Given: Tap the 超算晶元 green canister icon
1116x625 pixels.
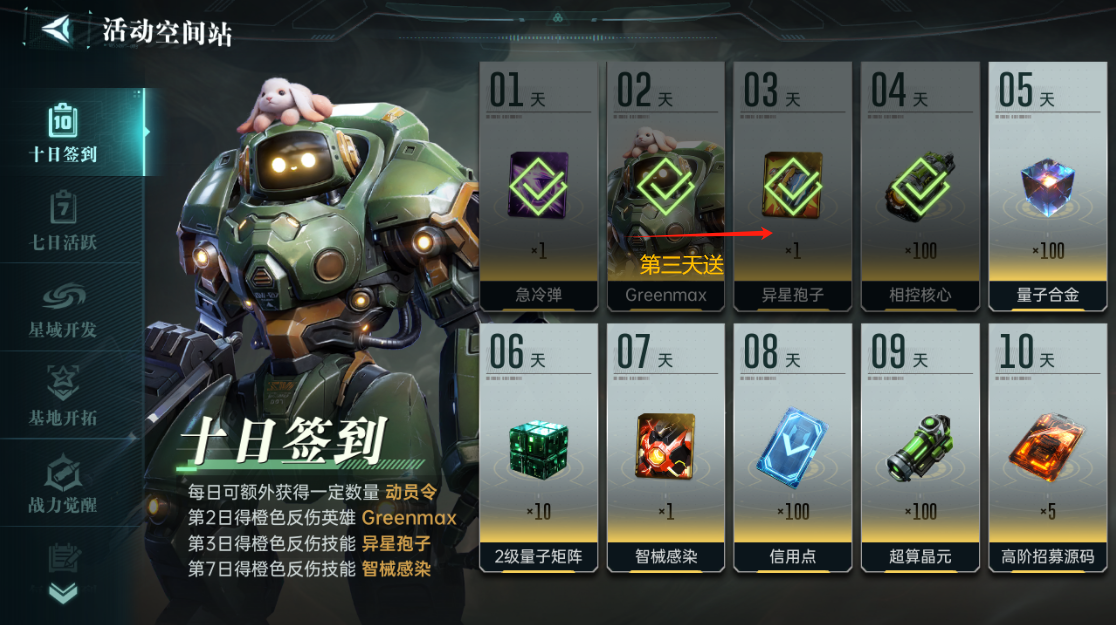Looking at the screenshot, I should click(x=920, y=448).
